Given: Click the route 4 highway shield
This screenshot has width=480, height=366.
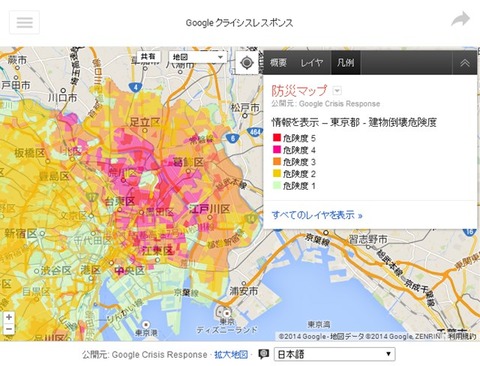Looking at the screenshot, I should [x=135, y=87].
